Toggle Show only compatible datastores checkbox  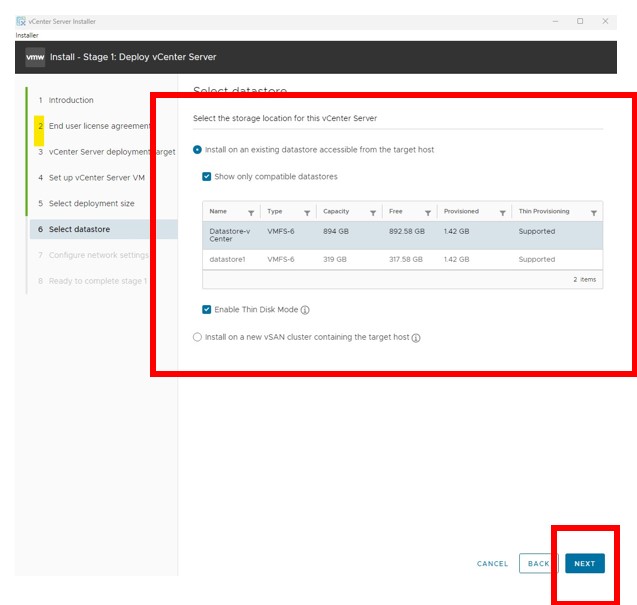tap(206, 176)
